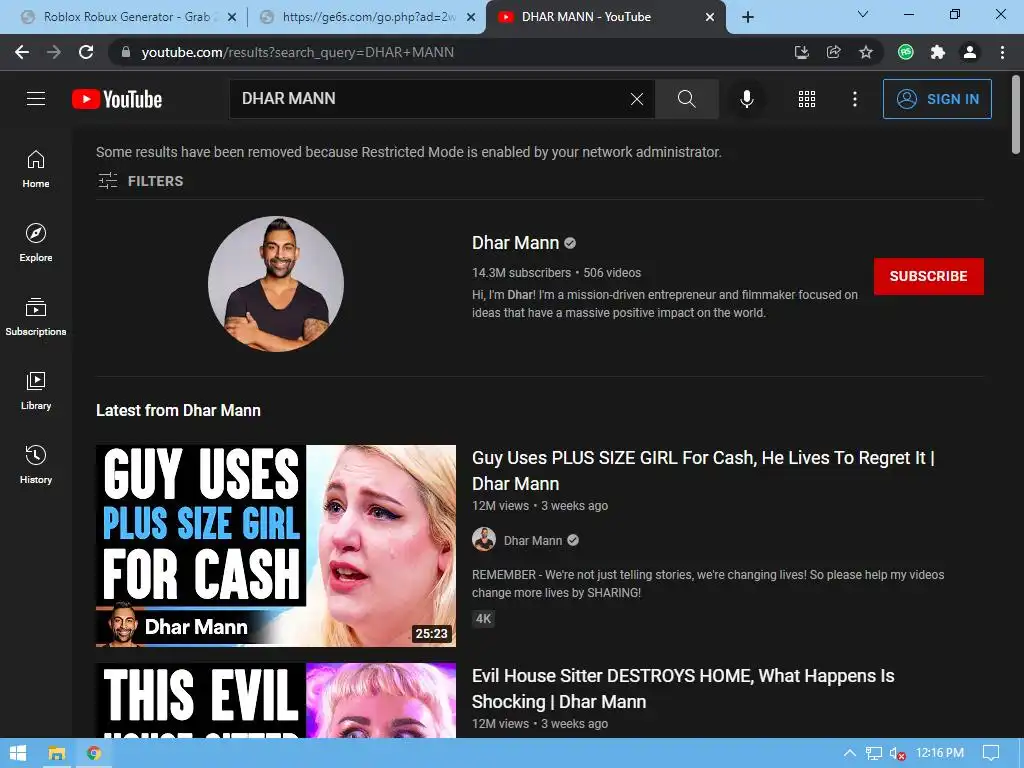Click the share page icon in address bar
Screen dimensions: 1024x768
pos(834,52)
